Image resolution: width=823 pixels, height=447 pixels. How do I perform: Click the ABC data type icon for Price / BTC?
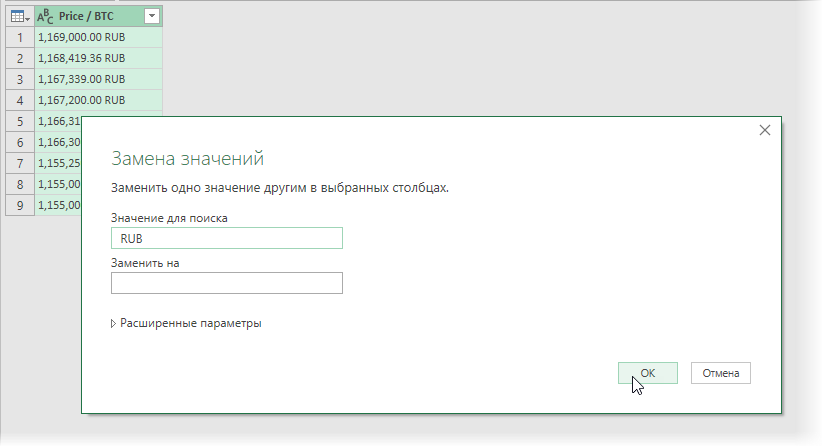[x=45, y=16]
